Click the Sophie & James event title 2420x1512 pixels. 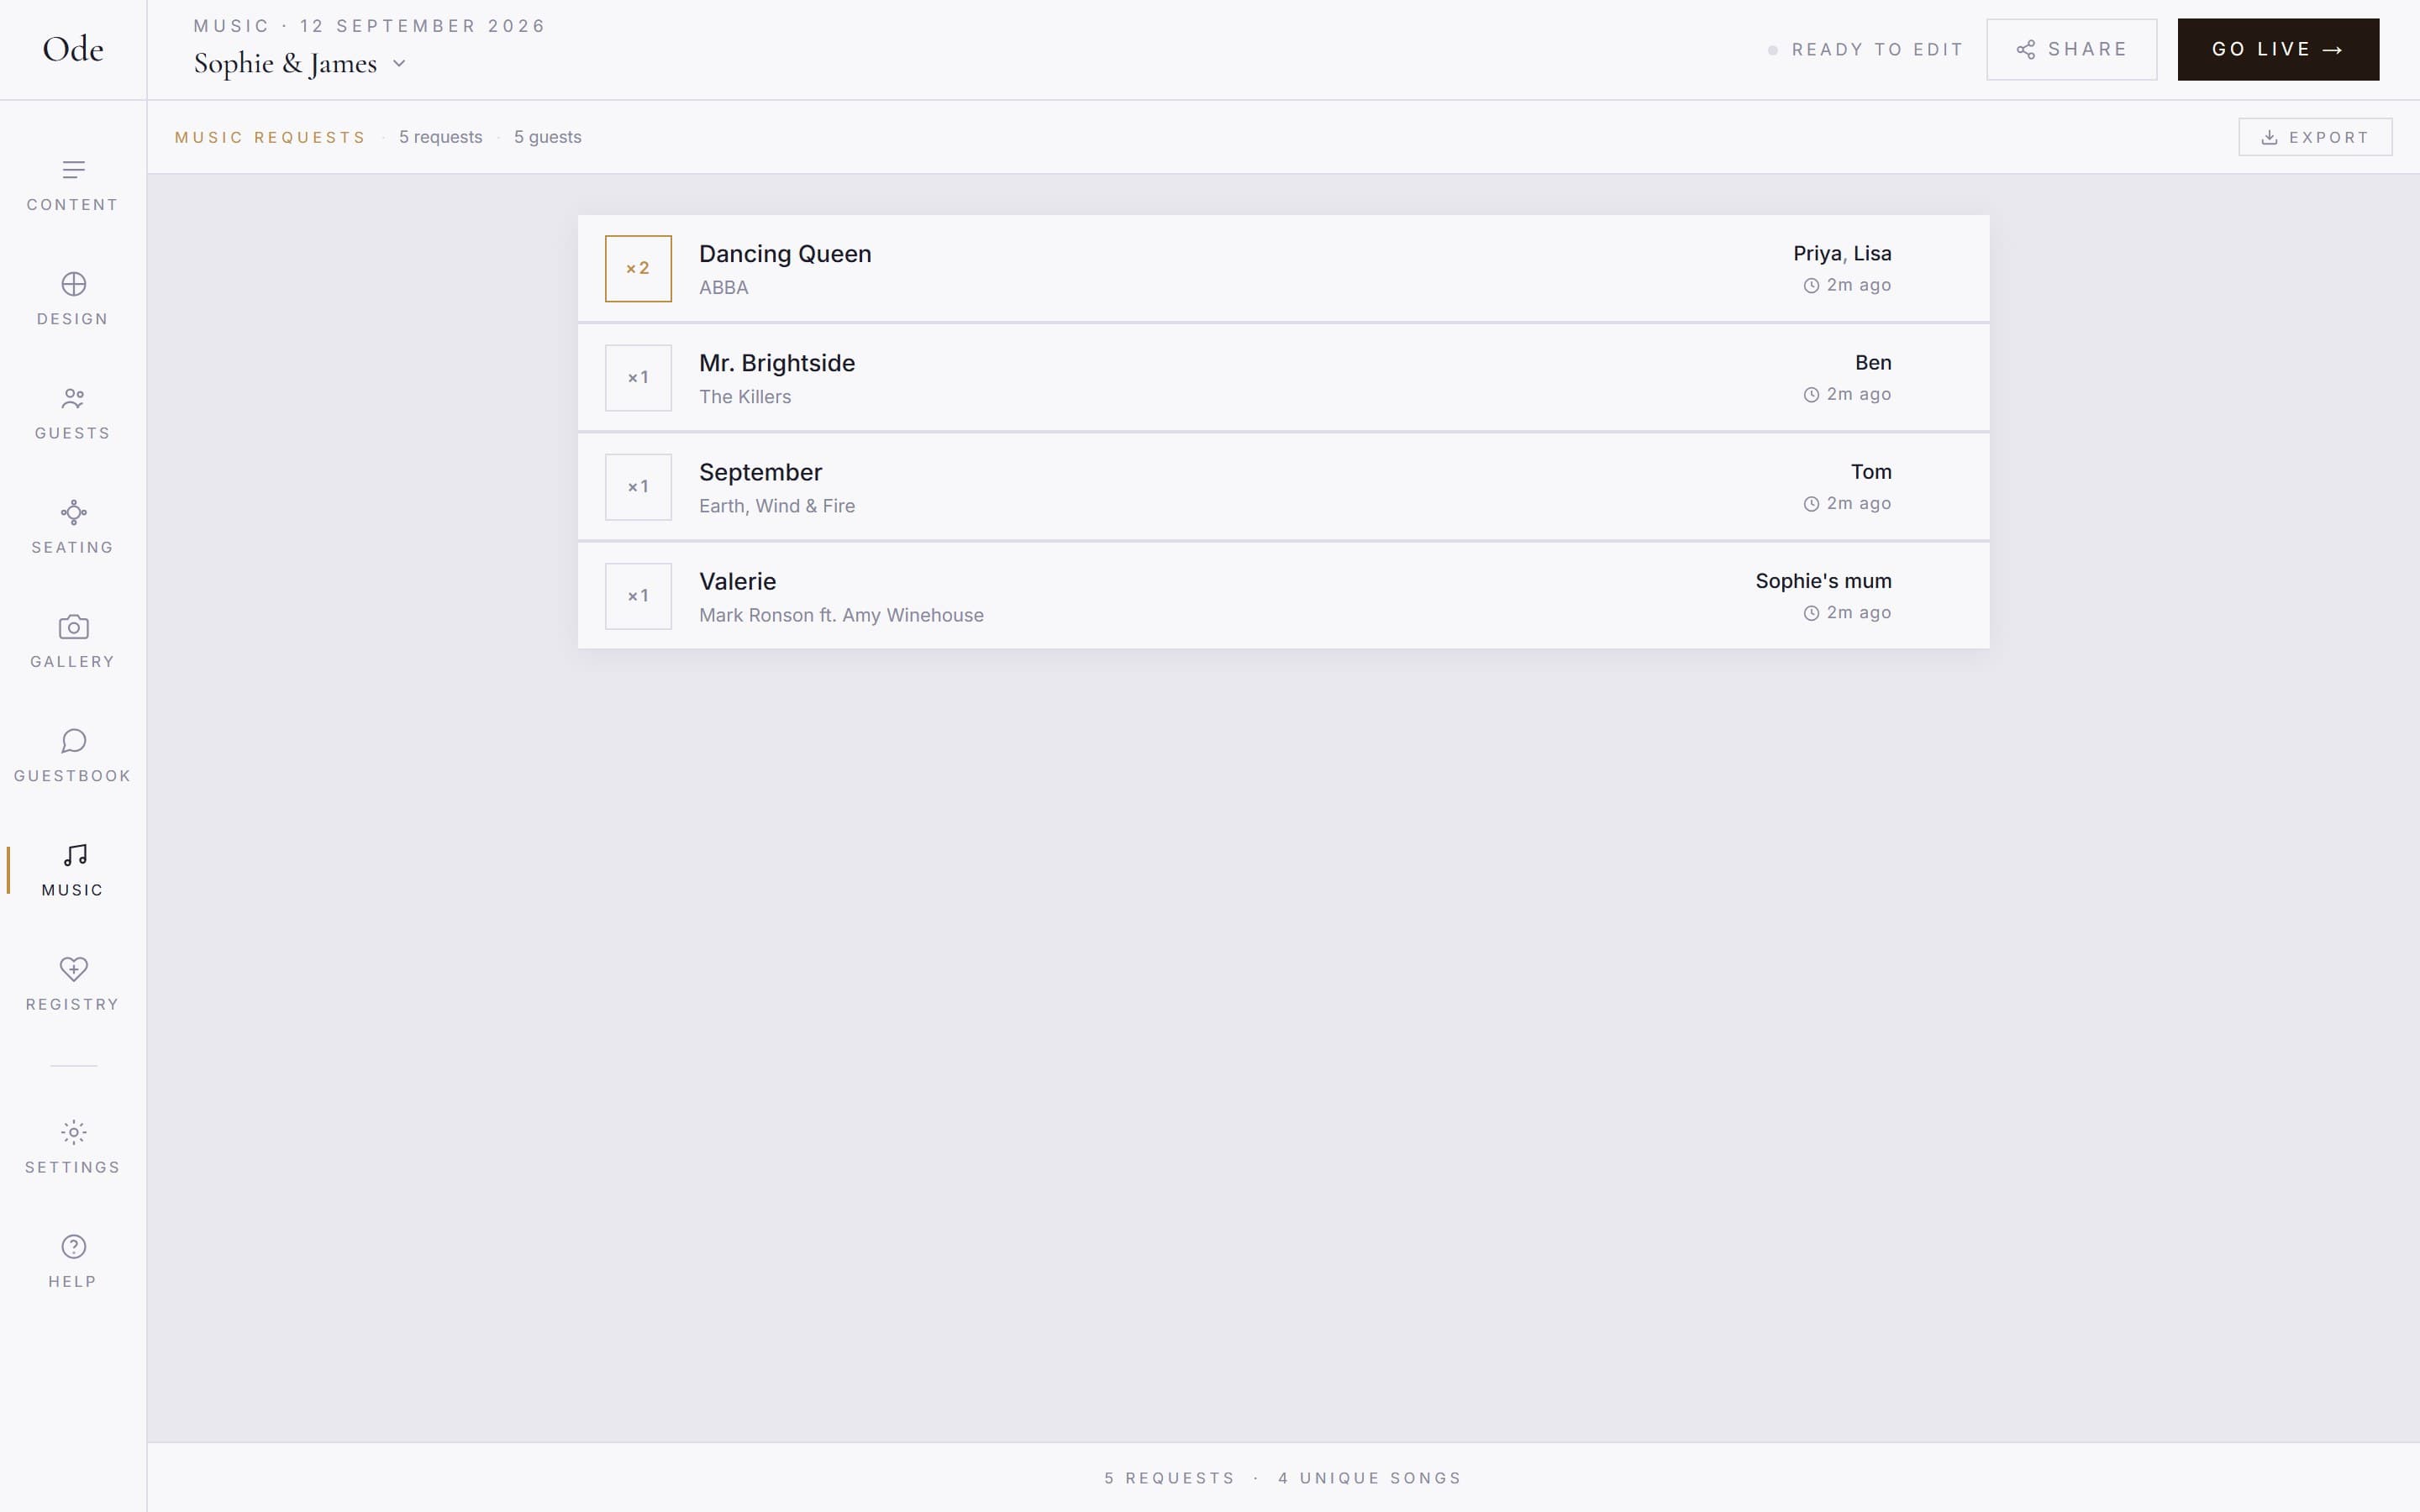(x=285, y=63)
